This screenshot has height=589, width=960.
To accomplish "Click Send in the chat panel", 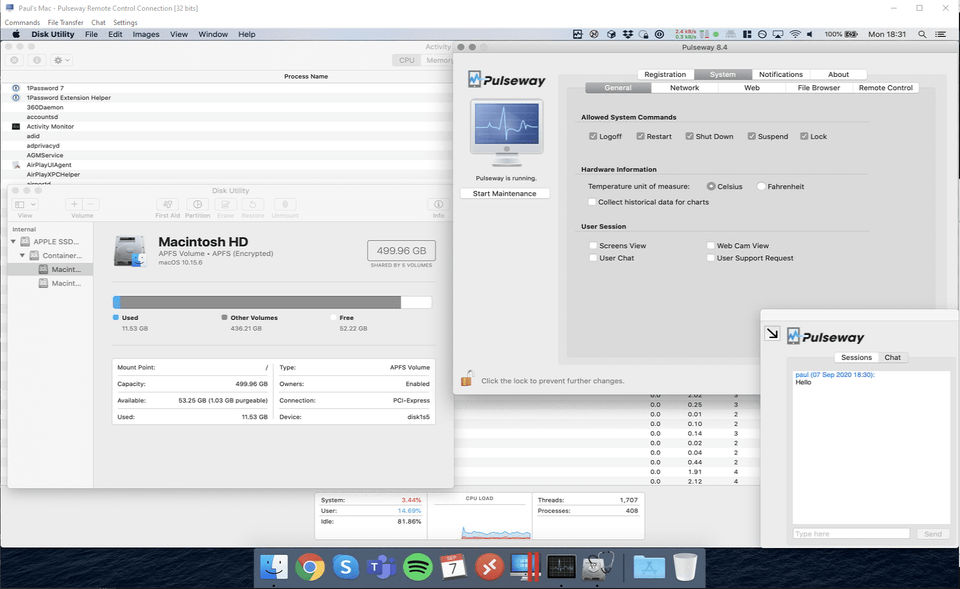I will (932, 534).
